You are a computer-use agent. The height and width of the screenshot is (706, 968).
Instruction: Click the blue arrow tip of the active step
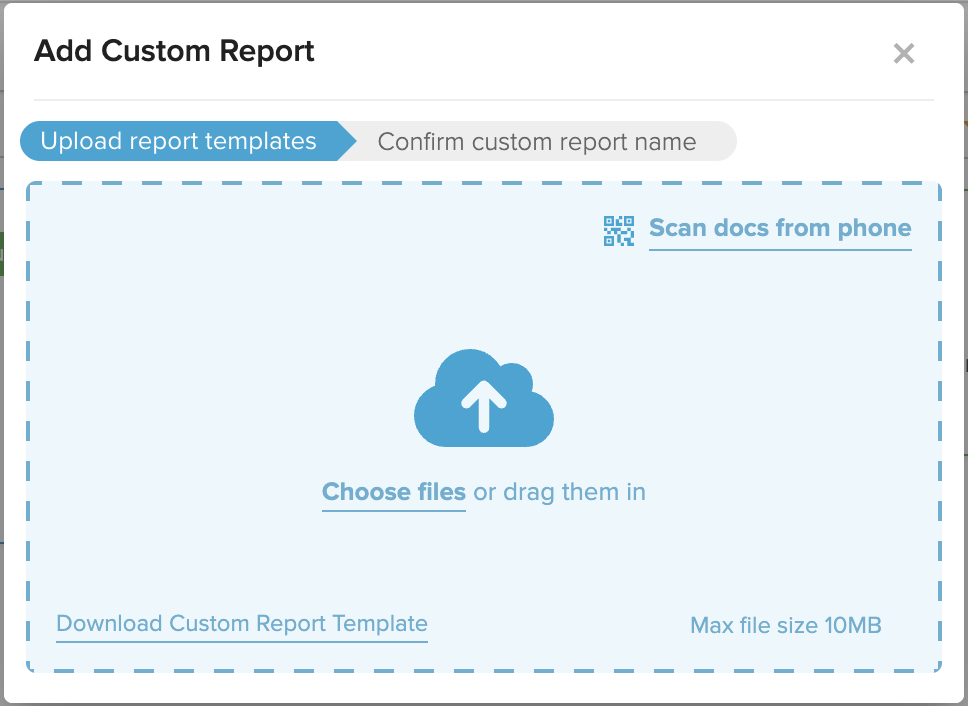347,141
